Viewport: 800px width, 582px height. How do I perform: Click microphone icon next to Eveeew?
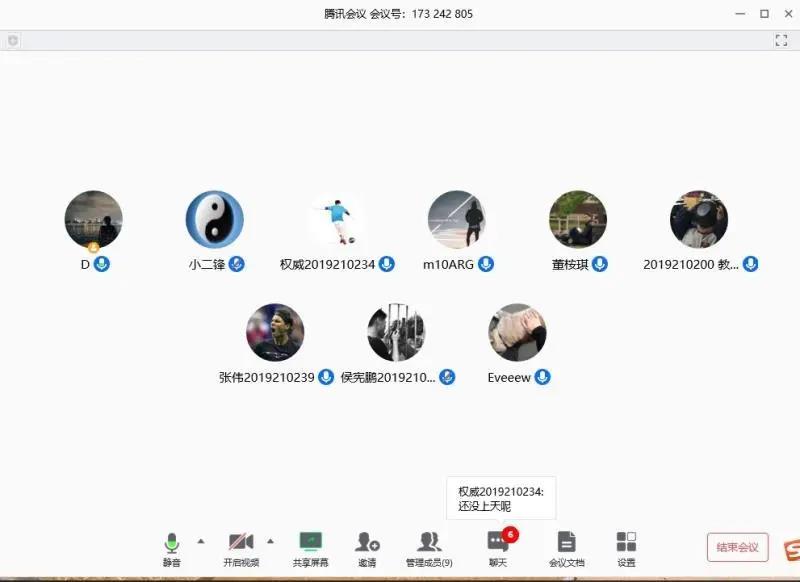tap(542, 377)
